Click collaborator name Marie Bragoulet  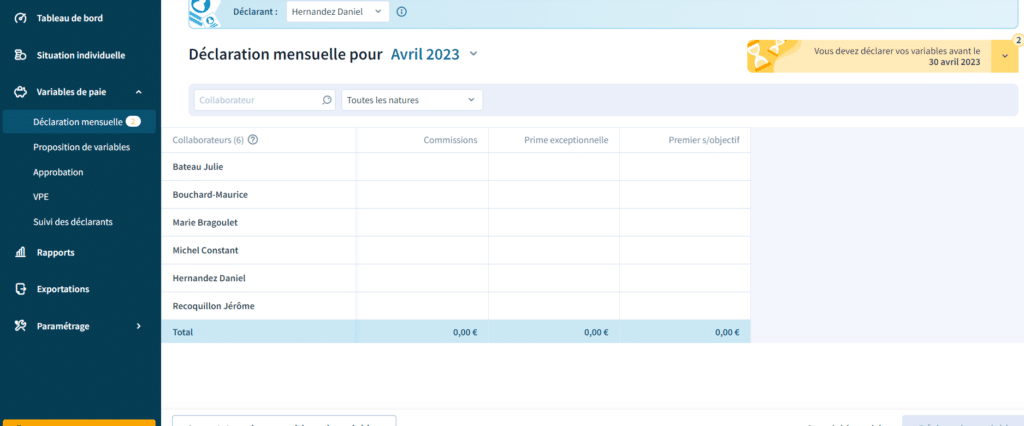(x=205, y=222)
